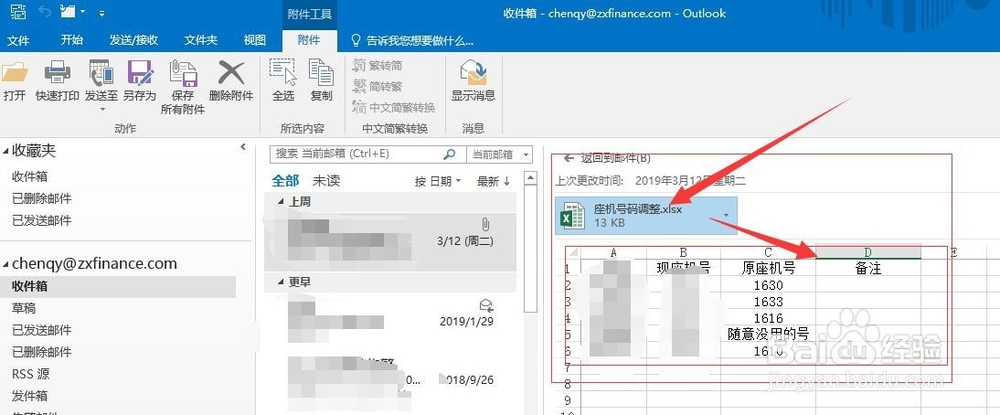Select the 附件 ribbon tab

[309, 40]
